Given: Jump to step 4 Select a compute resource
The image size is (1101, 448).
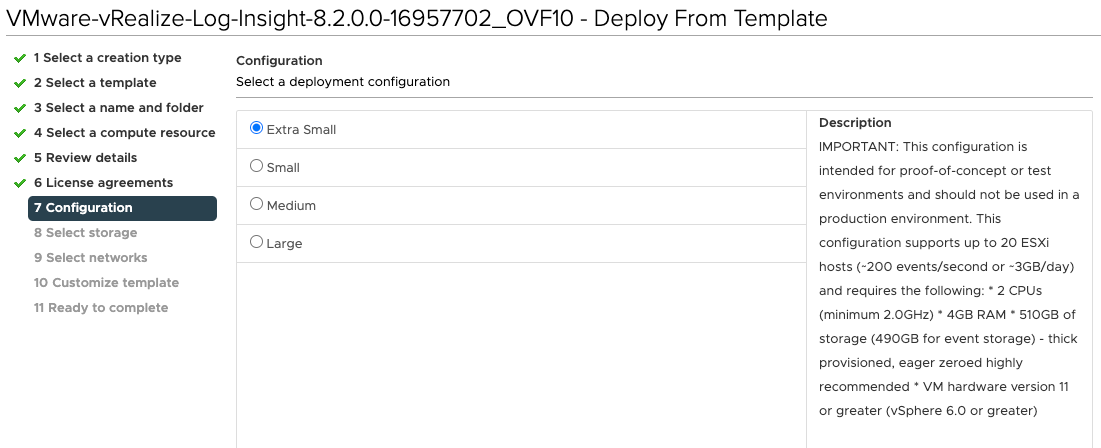Looking at the screenshot, I should [124, 133].
